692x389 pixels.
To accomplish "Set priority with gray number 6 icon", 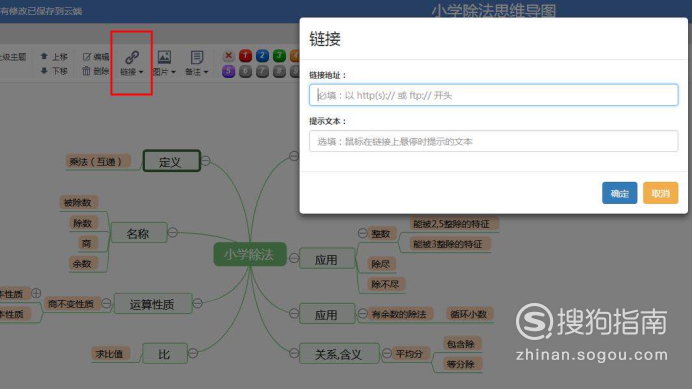I will coord(245,71).
